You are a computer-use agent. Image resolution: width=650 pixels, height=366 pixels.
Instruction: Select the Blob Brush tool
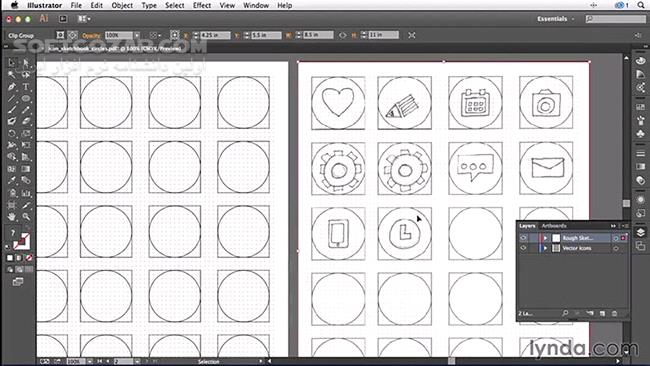12,121
